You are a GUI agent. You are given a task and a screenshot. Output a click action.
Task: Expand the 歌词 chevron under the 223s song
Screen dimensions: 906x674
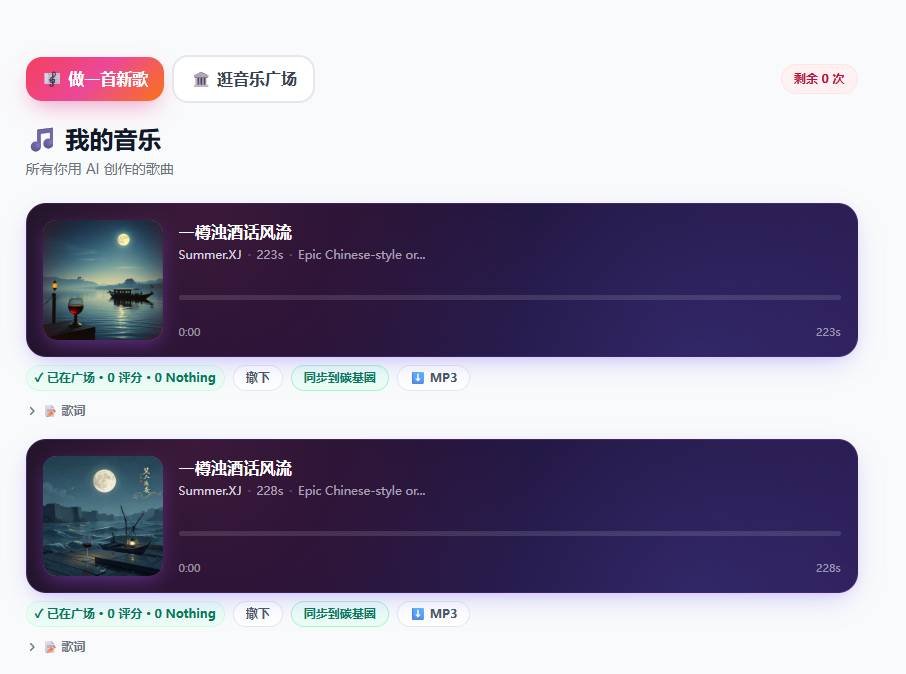pyautogui.click(x=32, y=411)
